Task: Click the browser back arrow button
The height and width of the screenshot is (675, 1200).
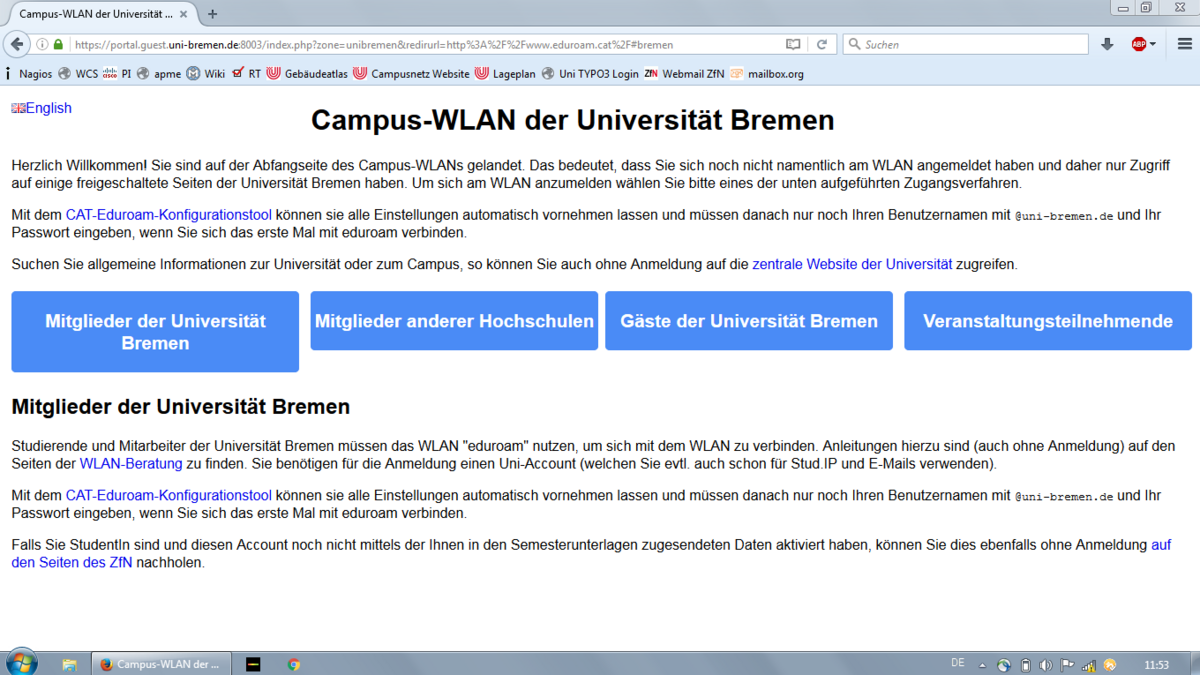Action: 17,44
